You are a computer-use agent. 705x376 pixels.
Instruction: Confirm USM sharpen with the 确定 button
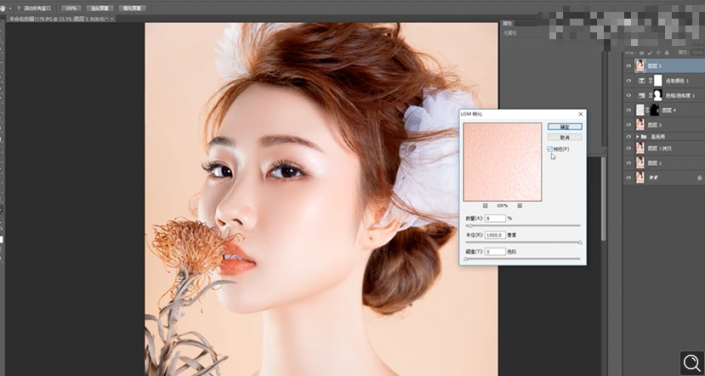[565, 127]
